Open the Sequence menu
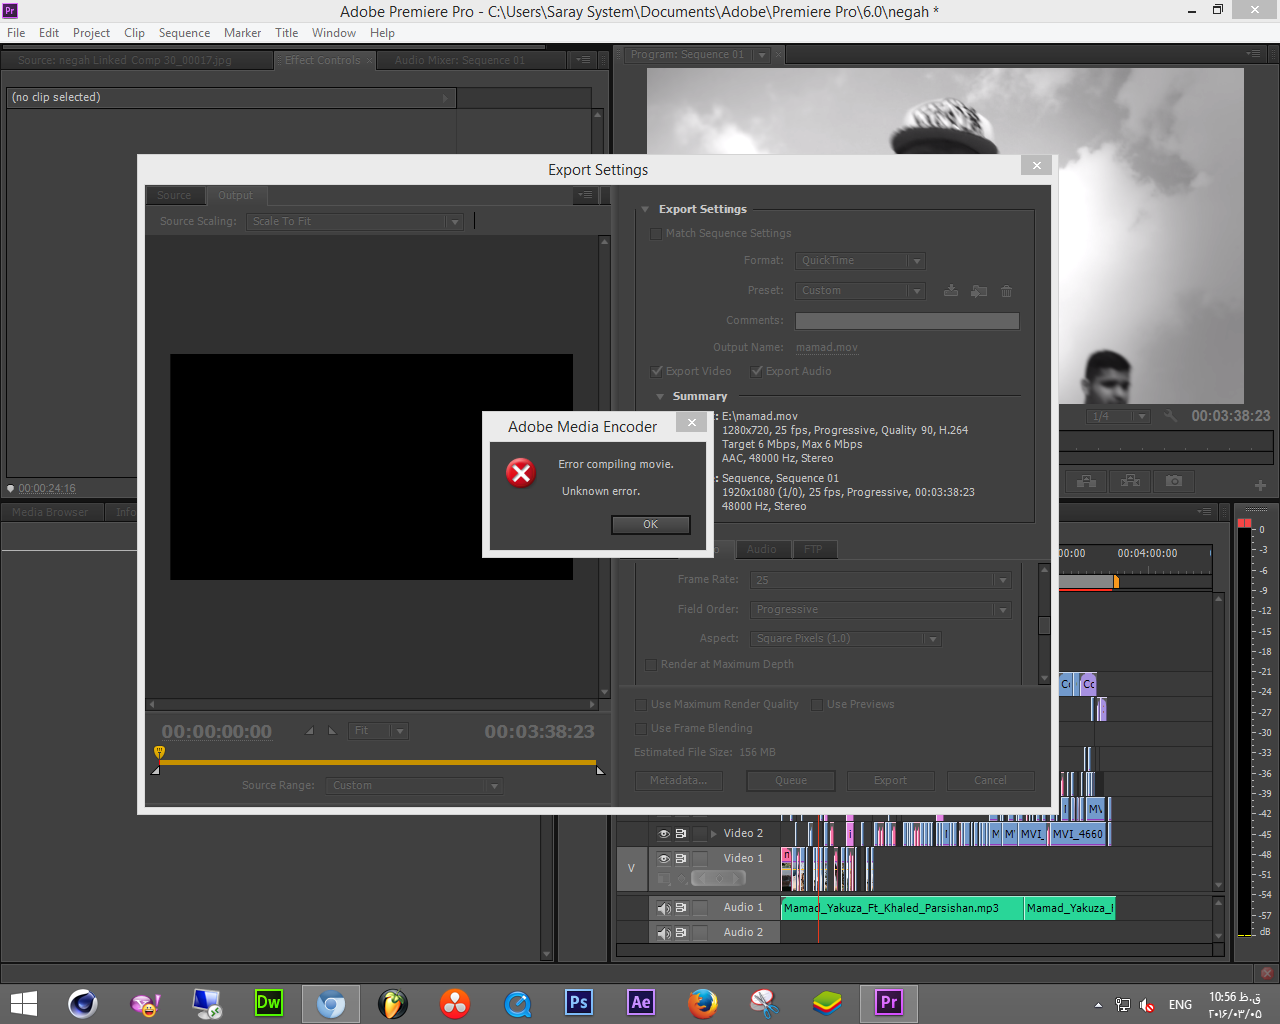 [x=184, y=33]
